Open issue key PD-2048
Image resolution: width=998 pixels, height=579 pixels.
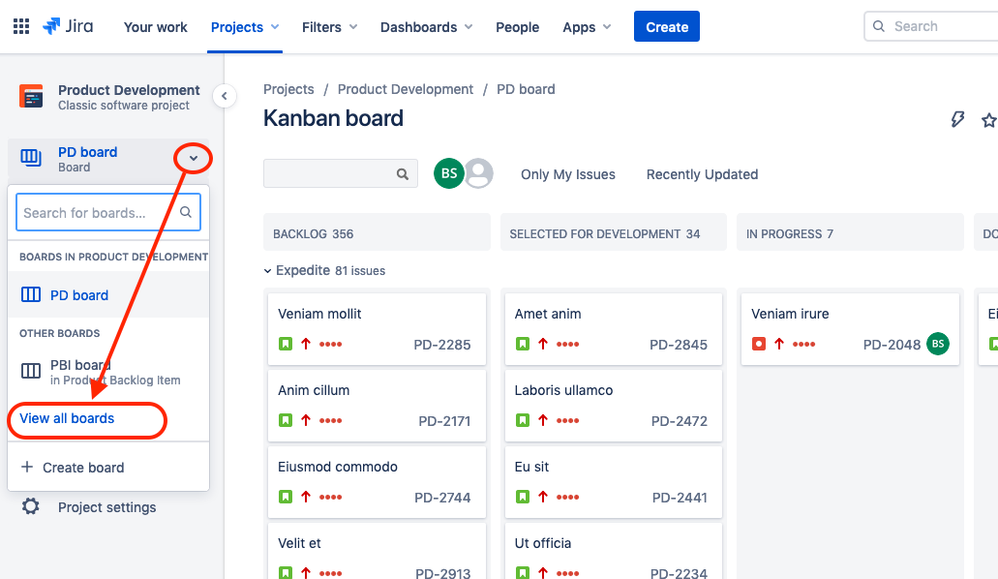click(x=892, y=345)
